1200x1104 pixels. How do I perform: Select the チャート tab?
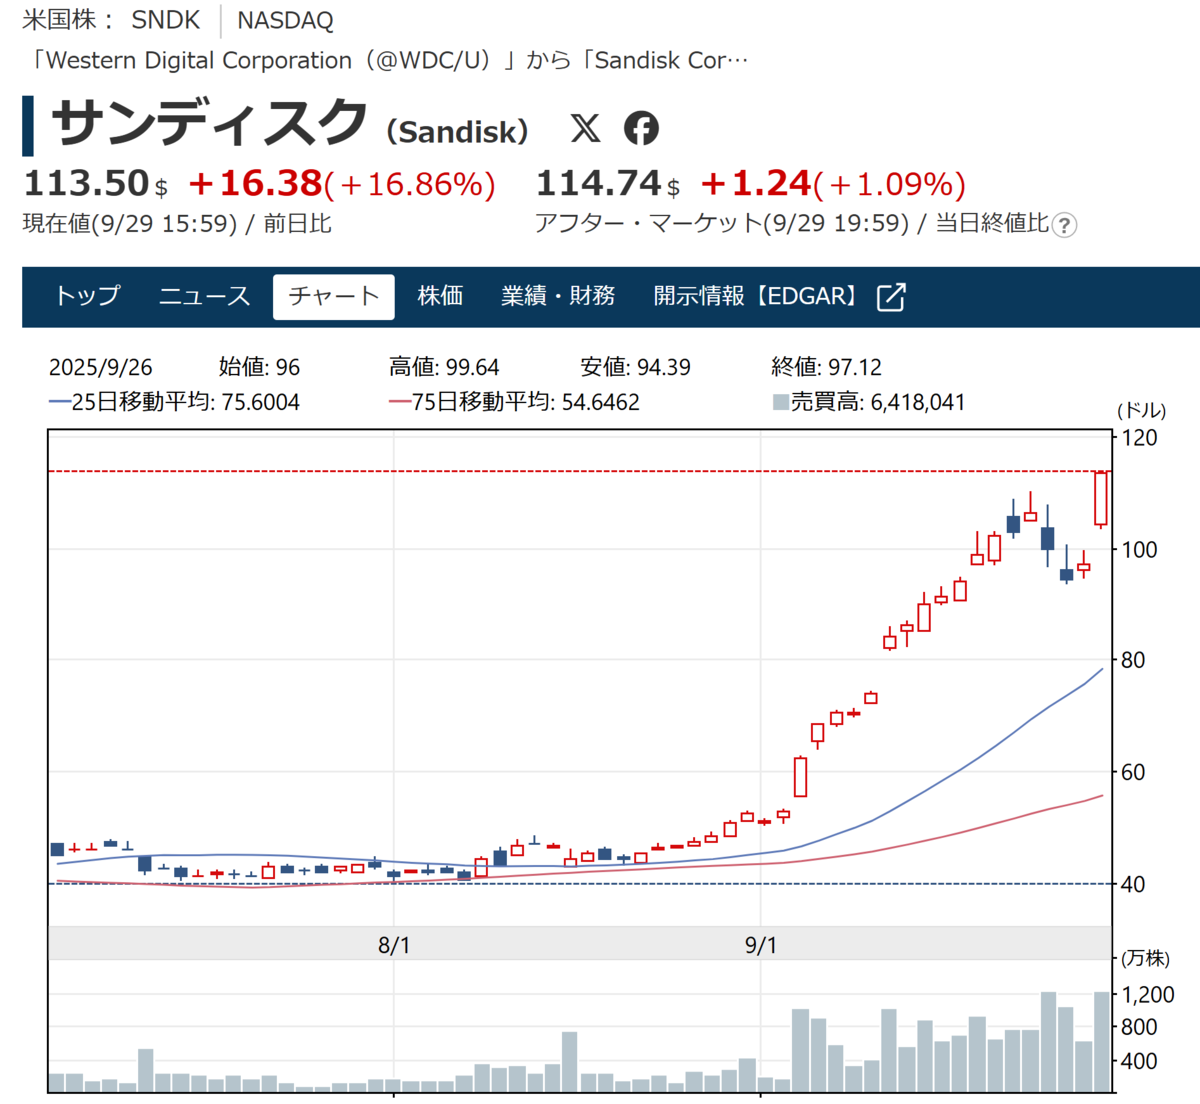coord(334,296)
